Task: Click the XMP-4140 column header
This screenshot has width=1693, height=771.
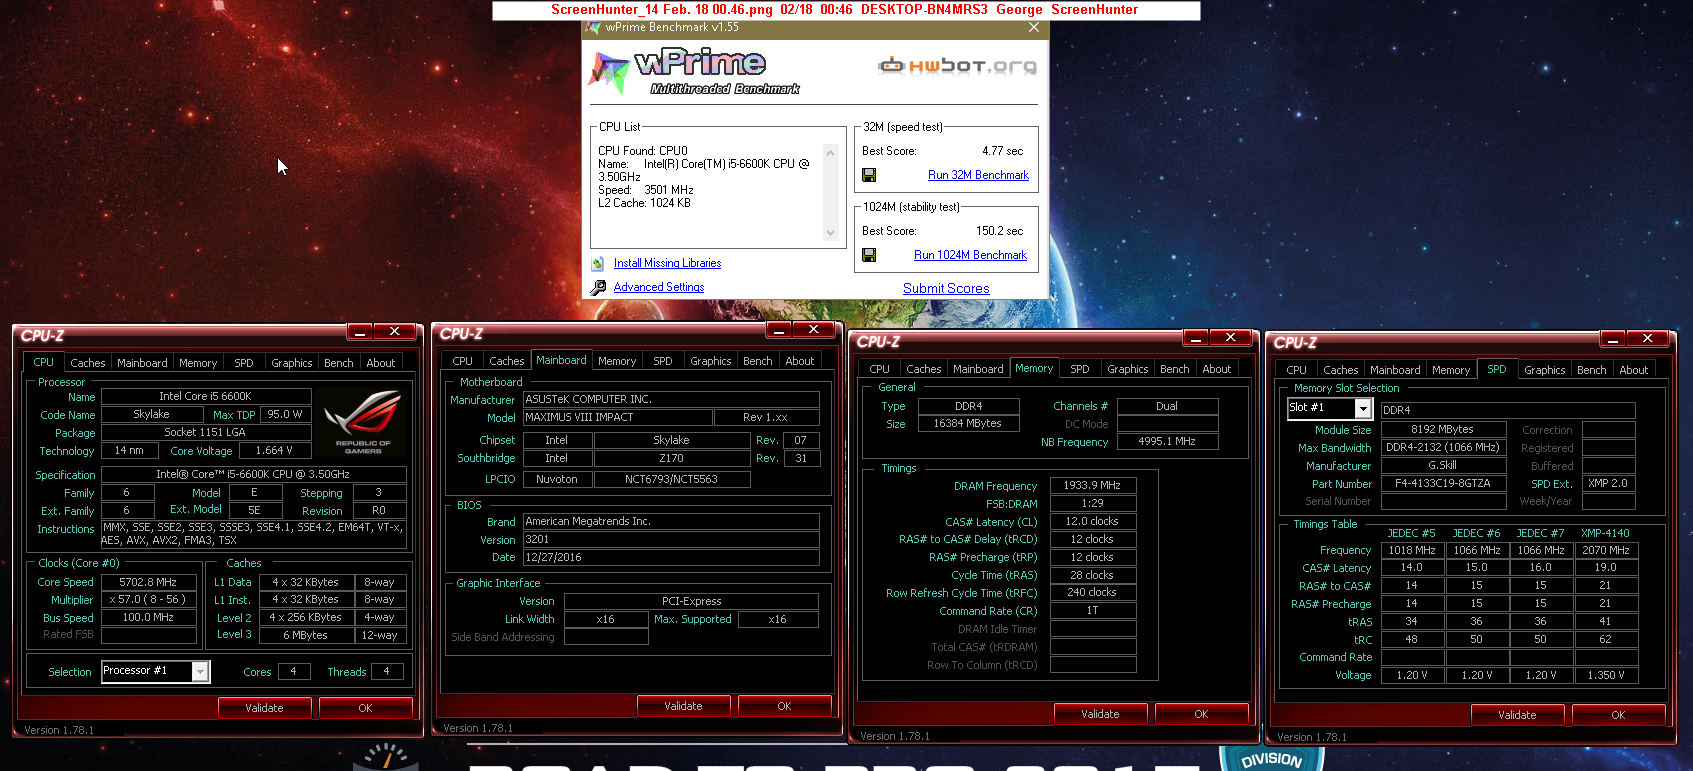Action: [1606, 534]
